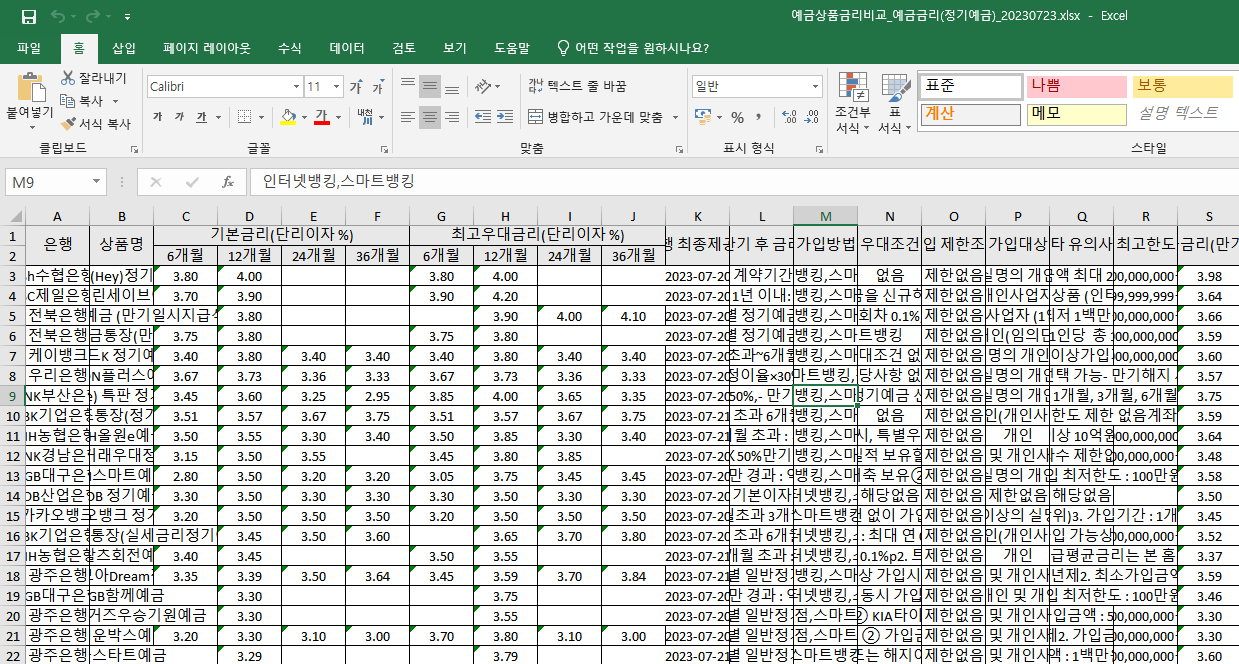This screenshot has height=664, width=1239.
Task: Apply comma style
Action: point(759,117)
